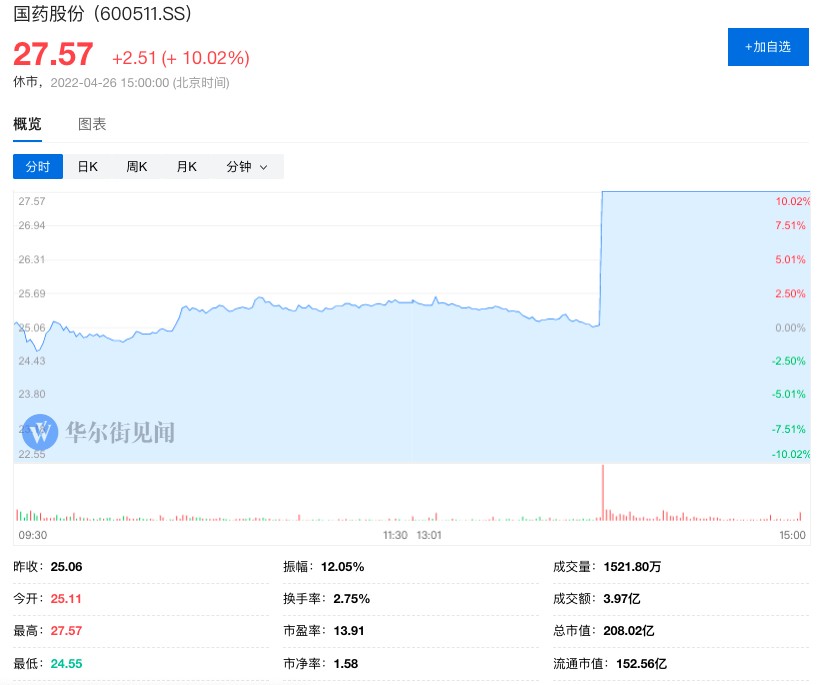Click the 13:01 time axis label

click(429, 535)
